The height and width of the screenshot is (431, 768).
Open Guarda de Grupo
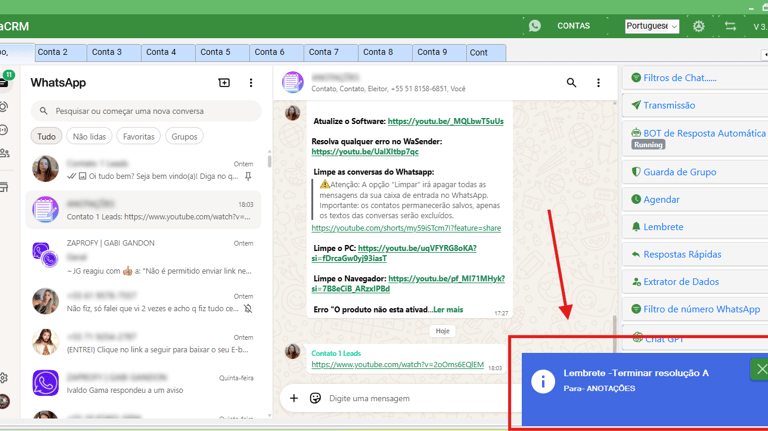696,172
